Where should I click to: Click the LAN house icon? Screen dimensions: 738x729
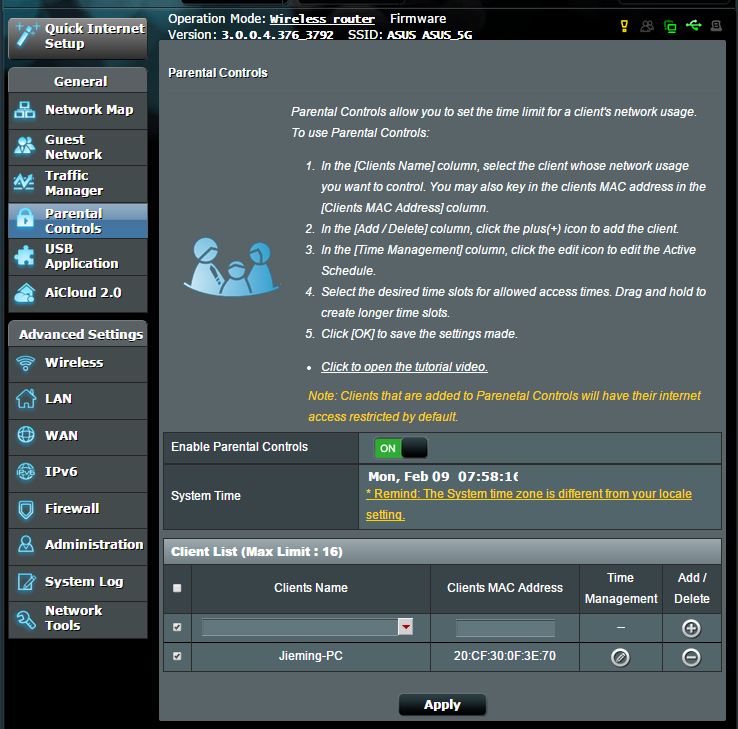[25, 399]
